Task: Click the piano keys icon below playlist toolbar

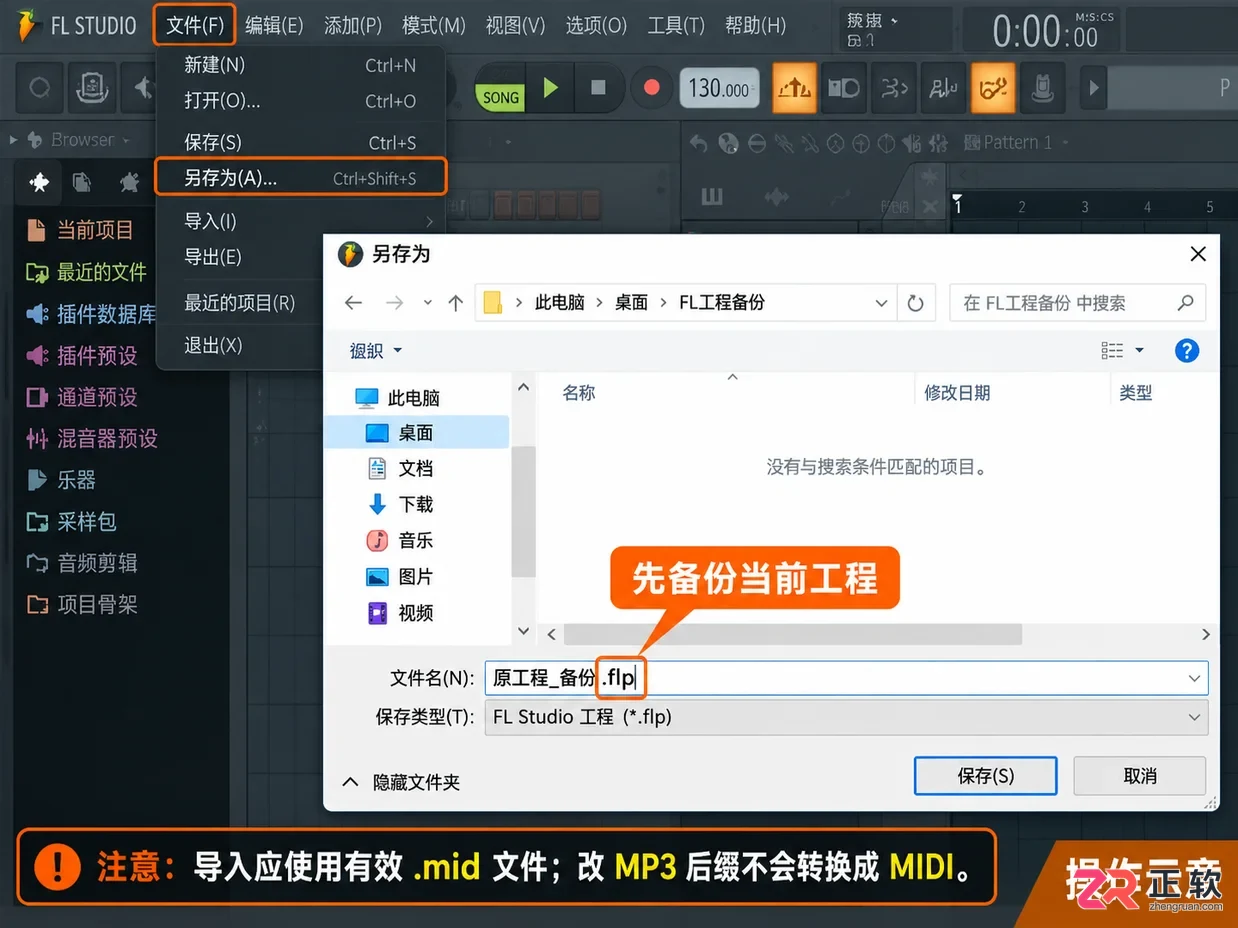Action: pyautogui.click(x=712, y=196)
